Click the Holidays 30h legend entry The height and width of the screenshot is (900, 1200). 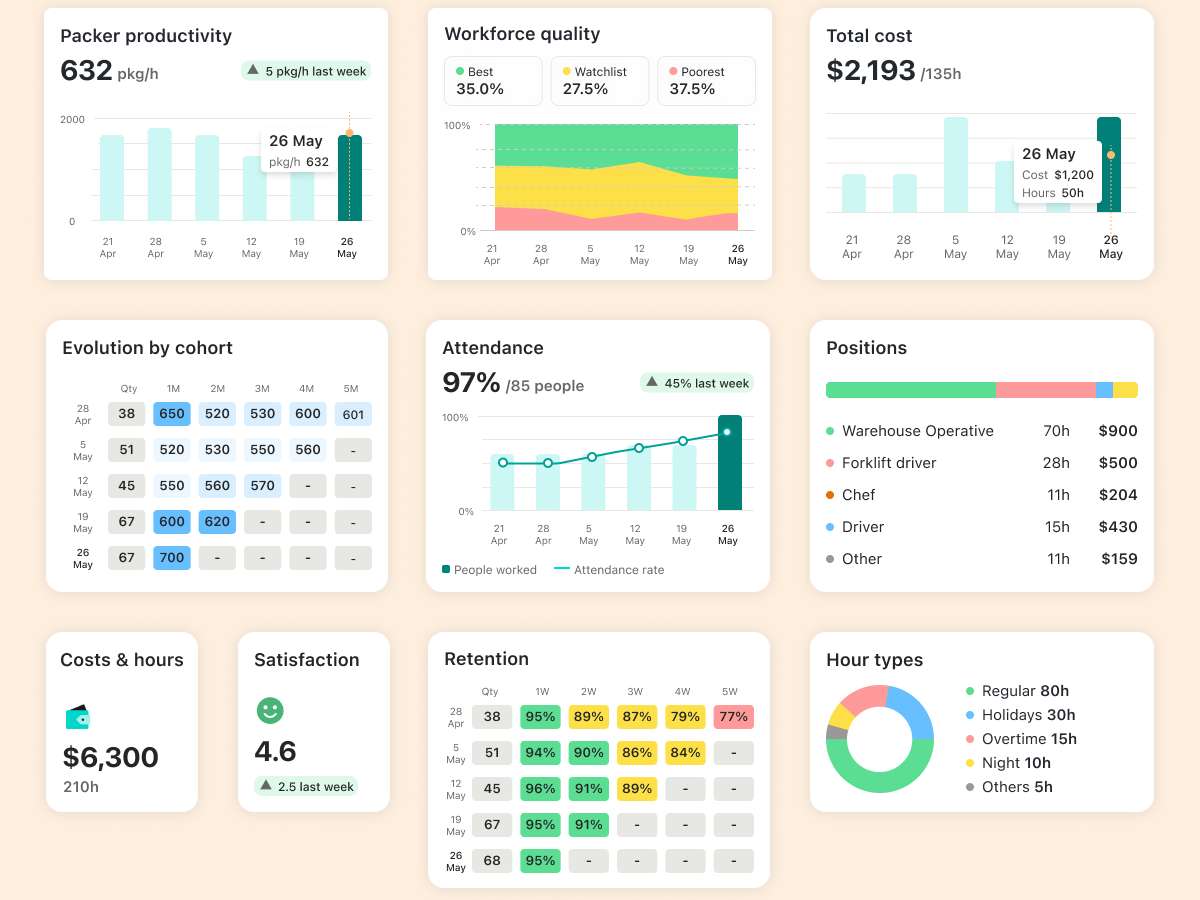[1020, 715]
